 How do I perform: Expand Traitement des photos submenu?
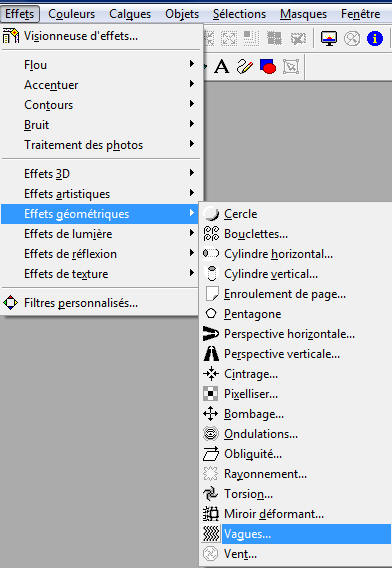(x=100, y=145)
